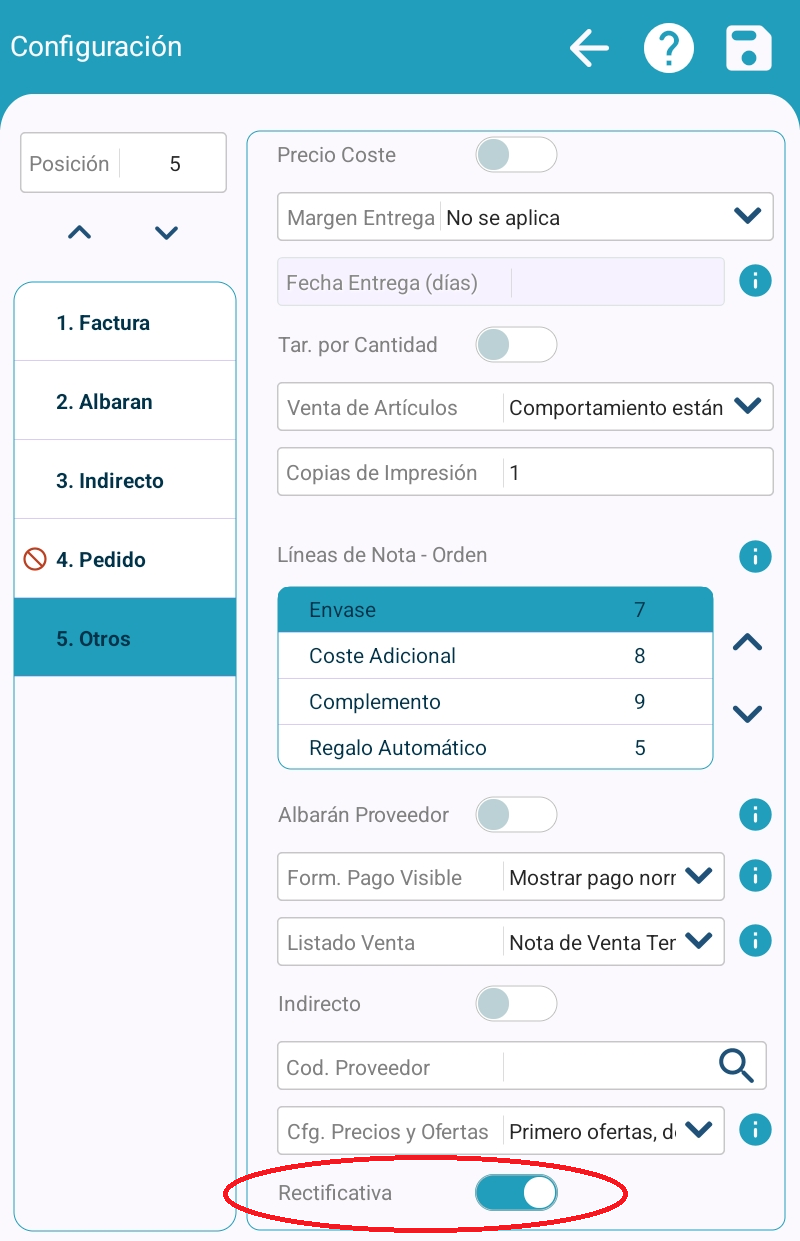
Task: Turn on Tar. por Cantidad switch
Action: [x=515, y=345]
